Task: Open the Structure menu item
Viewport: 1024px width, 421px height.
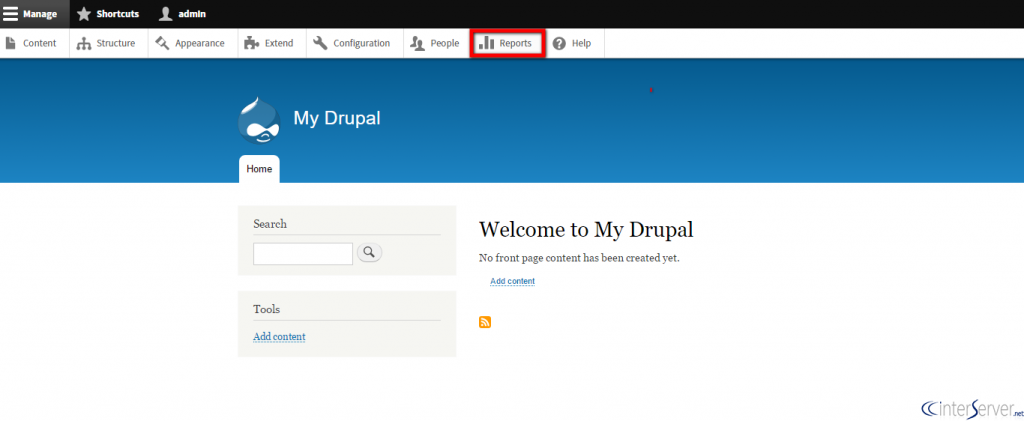Action: (108, 43)
